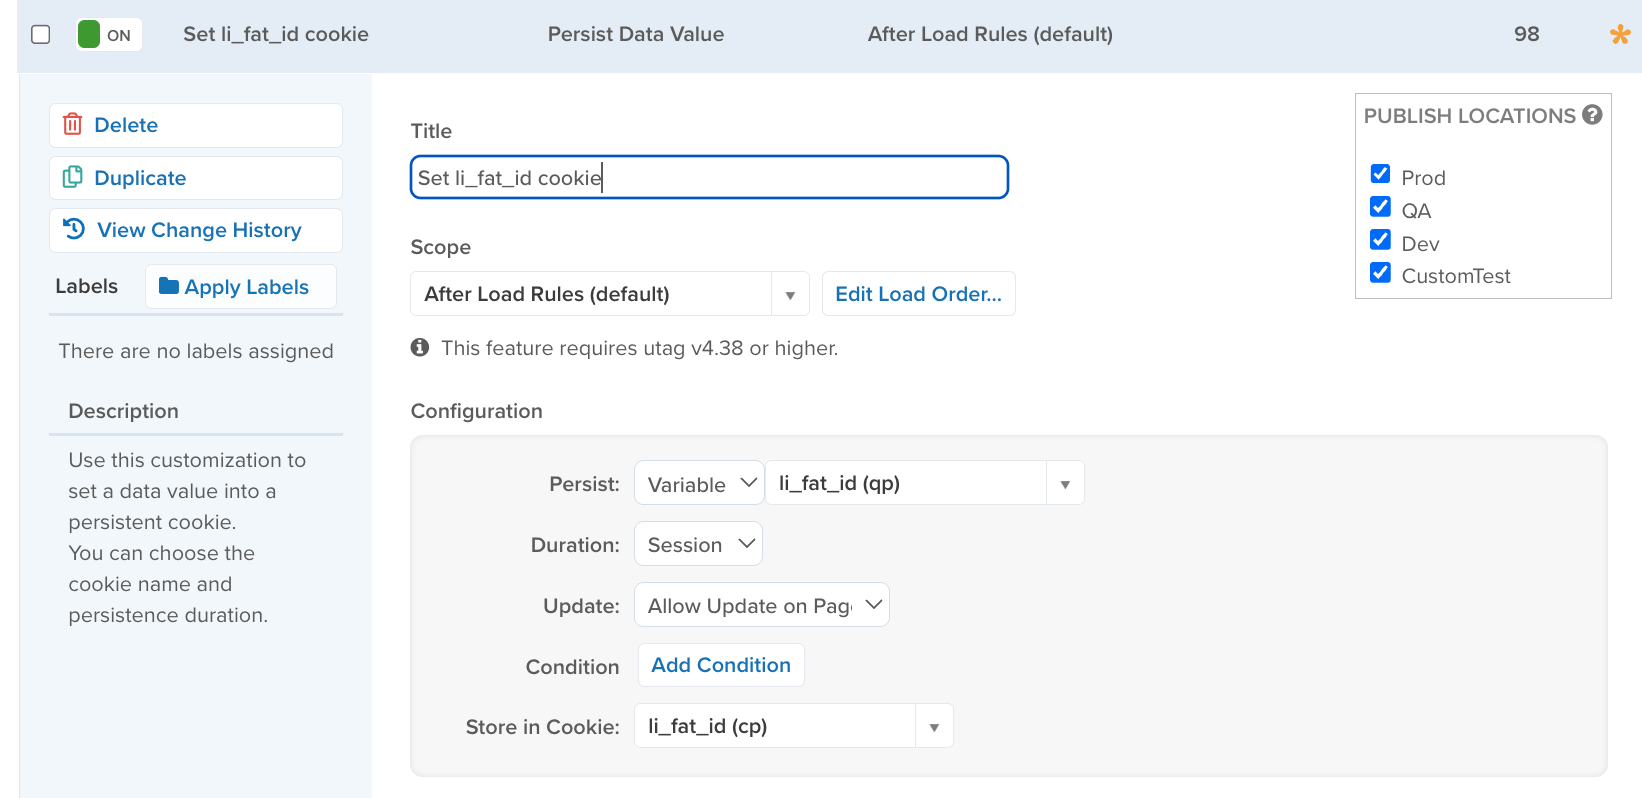
Task: Click the Apply Labels folder icon
Action: (x=169, y=287)
